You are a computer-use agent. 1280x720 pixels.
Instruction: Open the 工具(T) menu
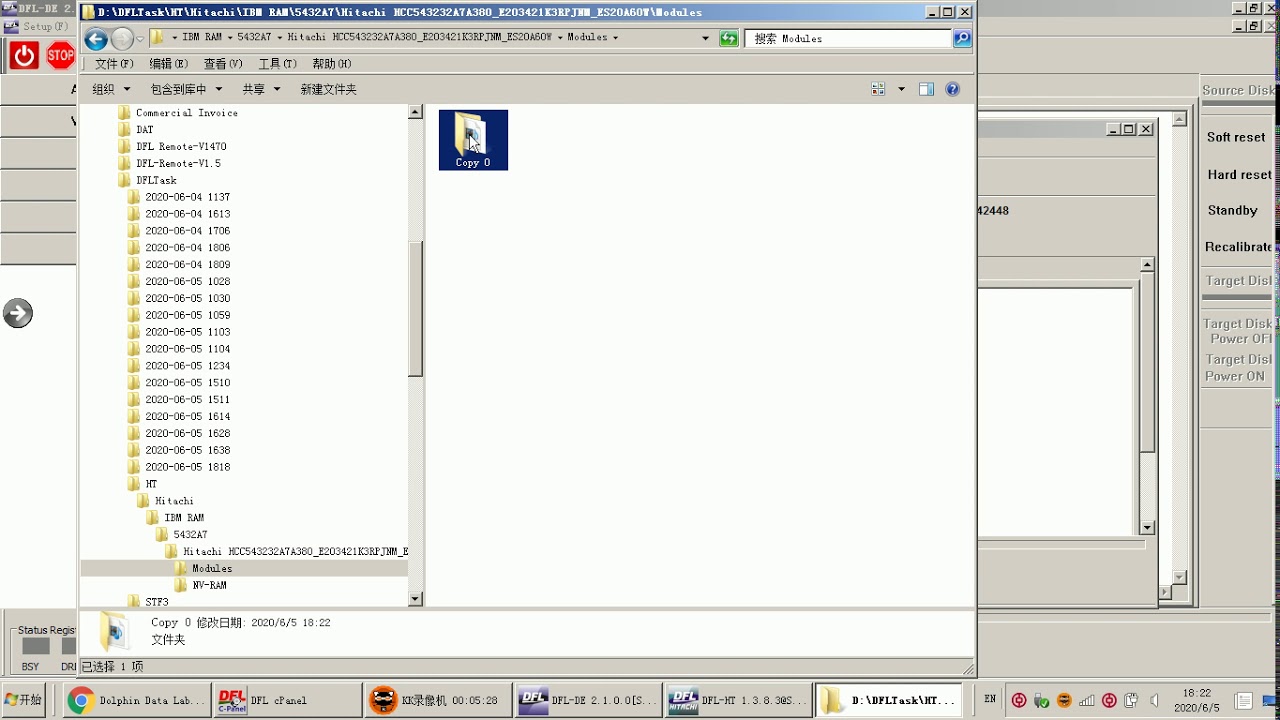pyautogui.click(x=277, y=63)
